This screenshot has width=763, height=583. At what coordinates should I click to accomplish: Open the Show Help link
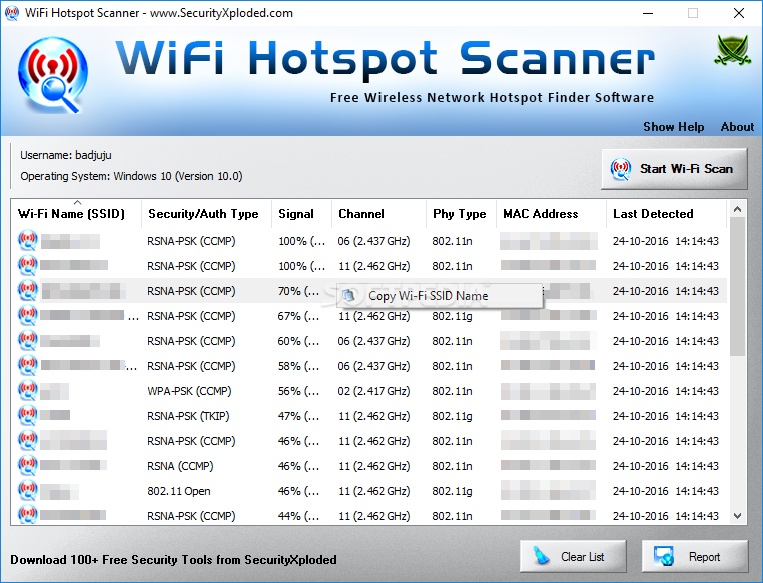pos(673,127)
